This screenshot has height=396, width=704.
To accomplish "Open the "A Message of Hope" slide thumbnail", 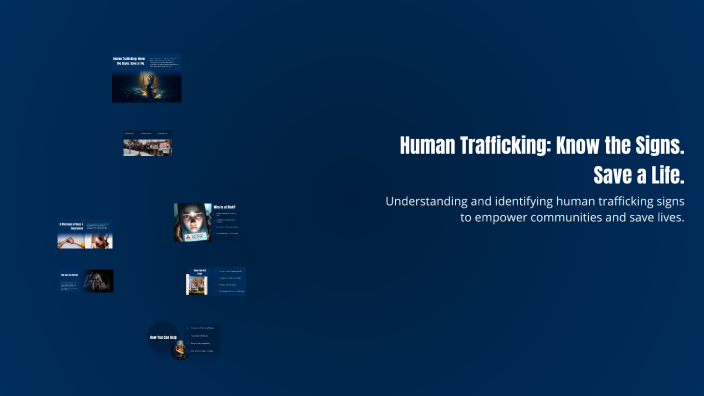I will [85, 234].
